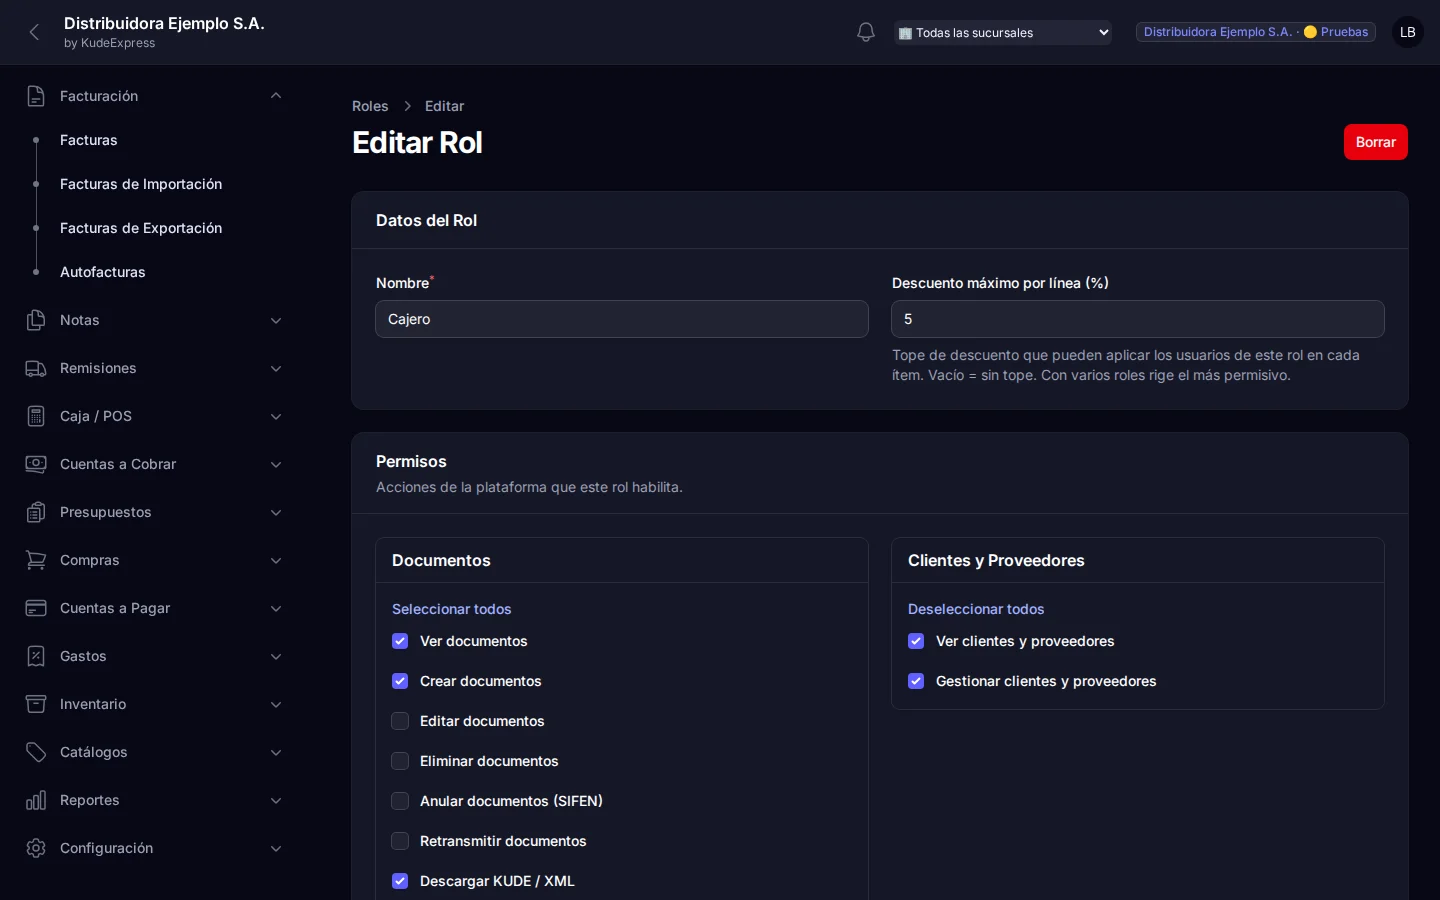The height and width of the screenshot is (900, 1440).
Task: Check Retransmitir documentos box
Action: click(x=400, y=841)
